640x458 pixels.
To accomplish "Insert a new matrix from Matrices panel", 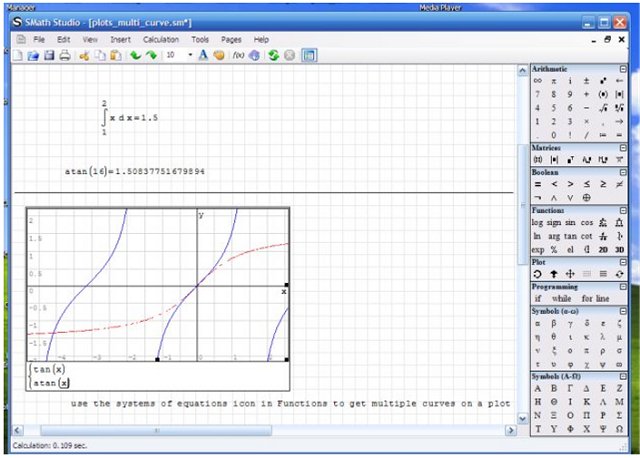I will click(x=538, y=160).
